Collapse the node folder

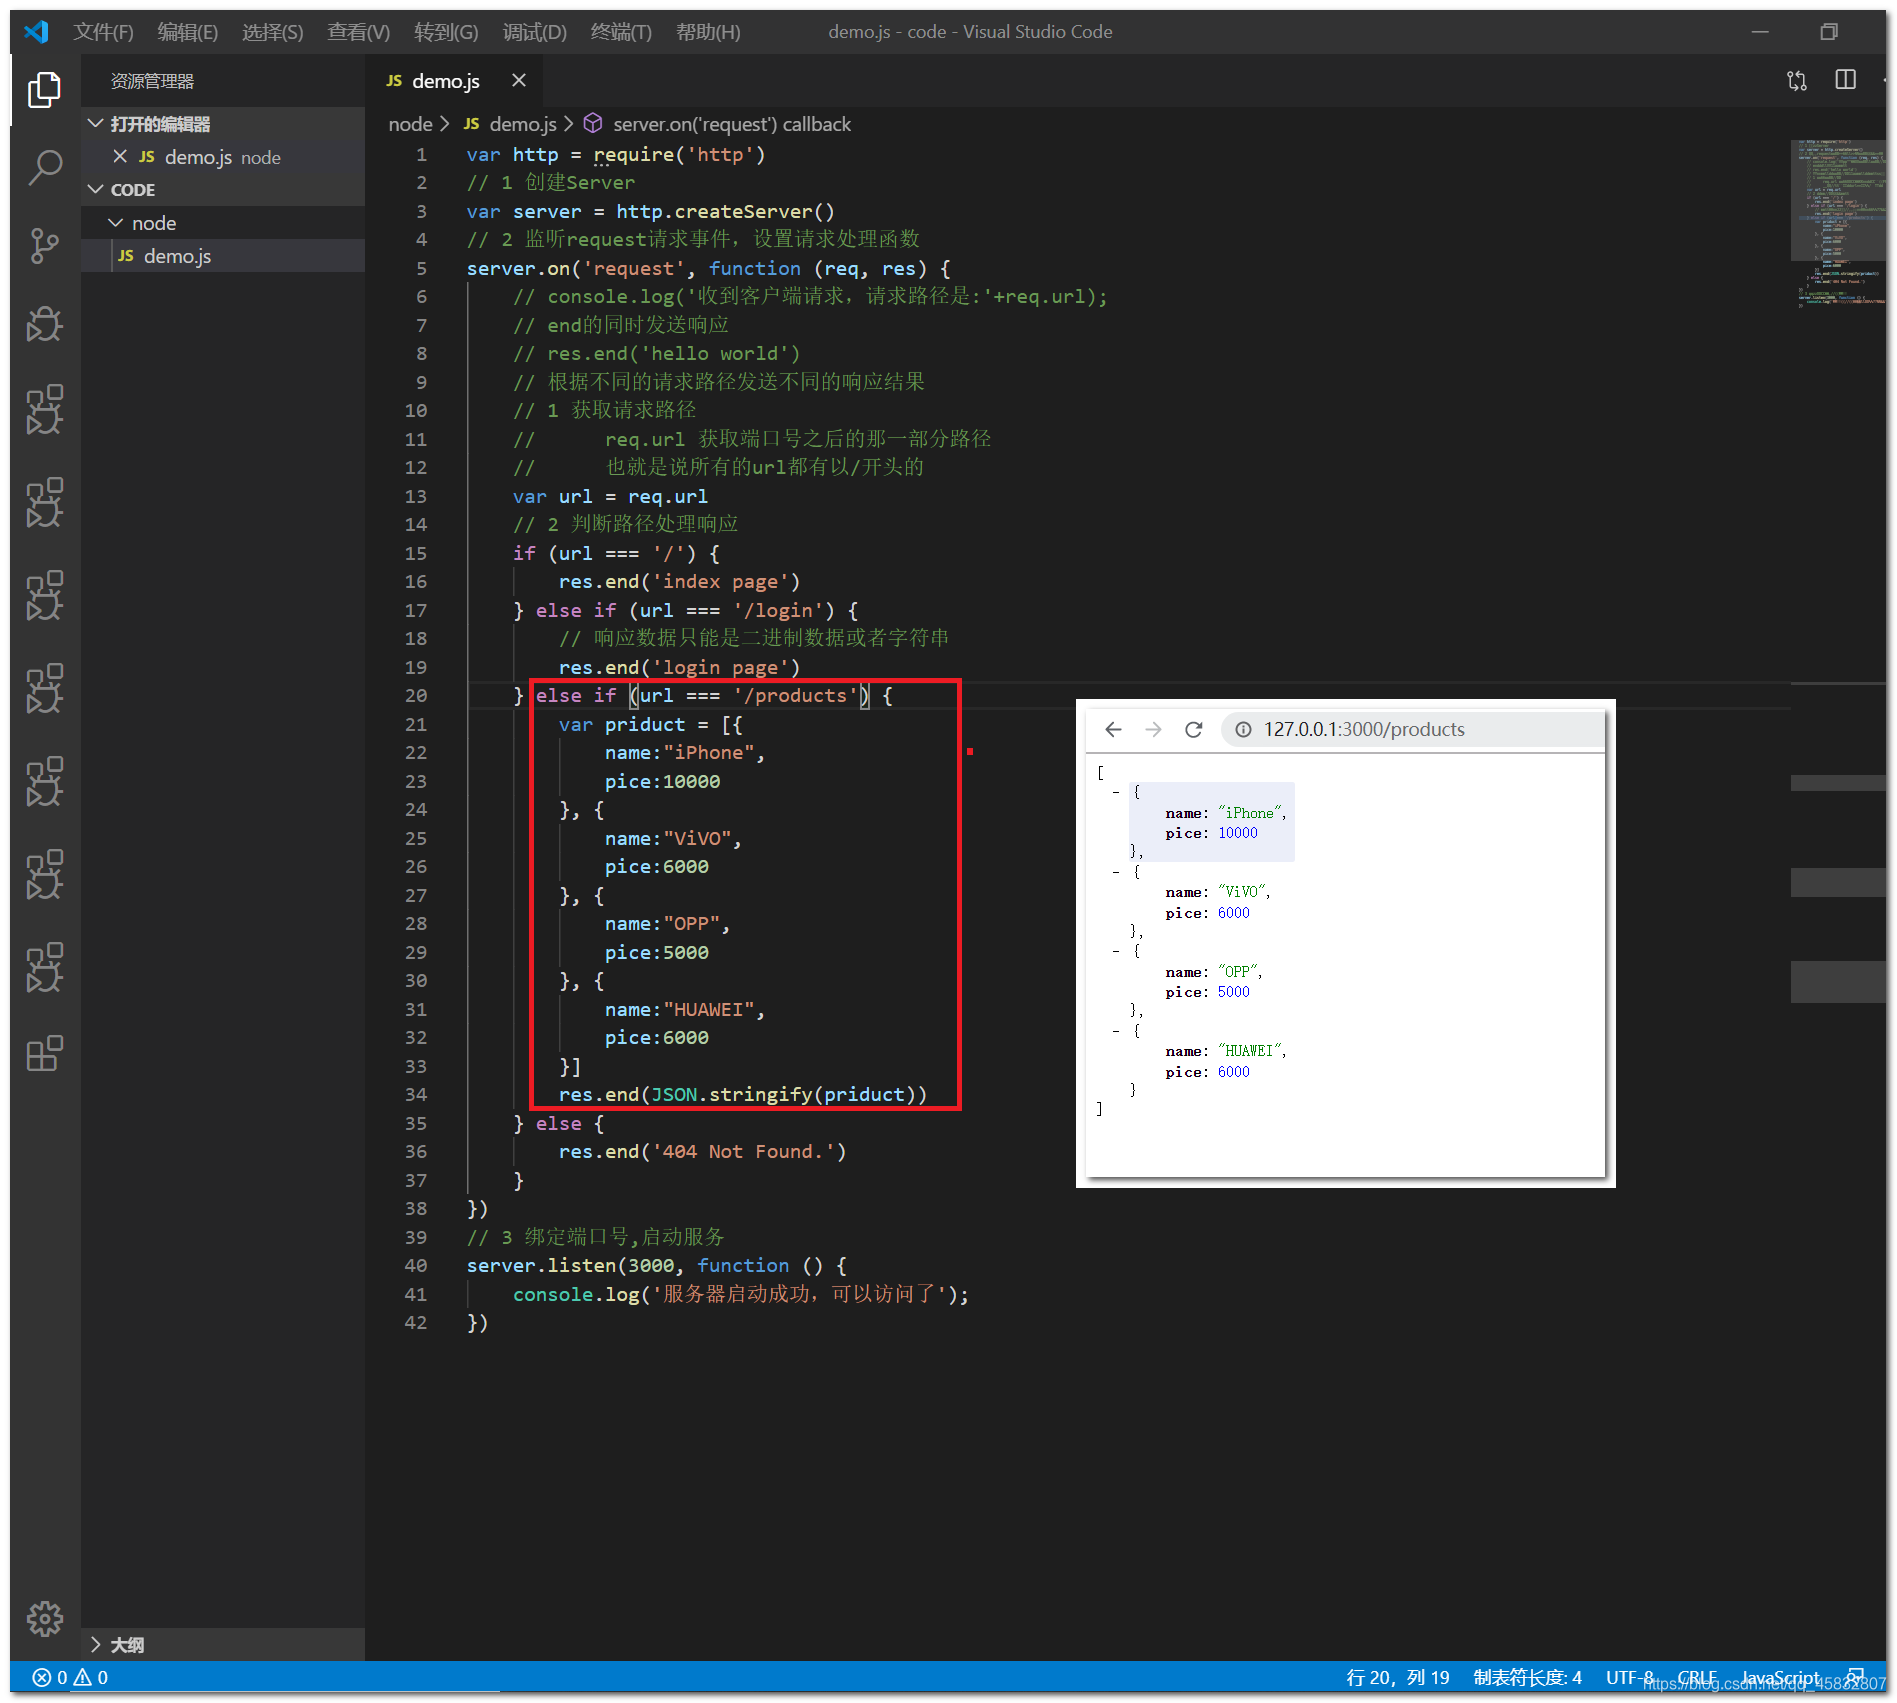coord(223,222)
